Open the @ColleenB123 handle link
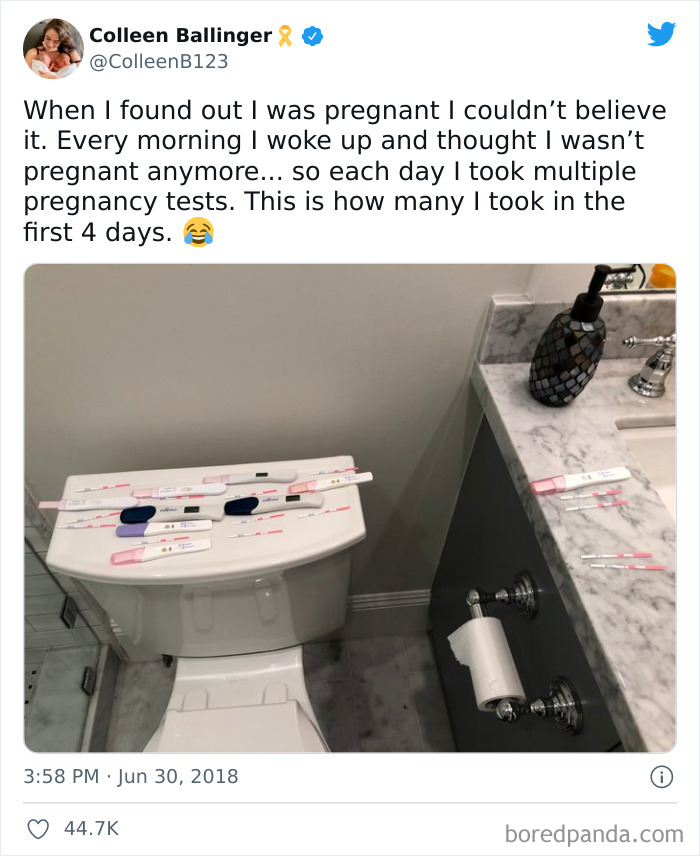Screen dimensions: 700x856 [x=158, y=61]
